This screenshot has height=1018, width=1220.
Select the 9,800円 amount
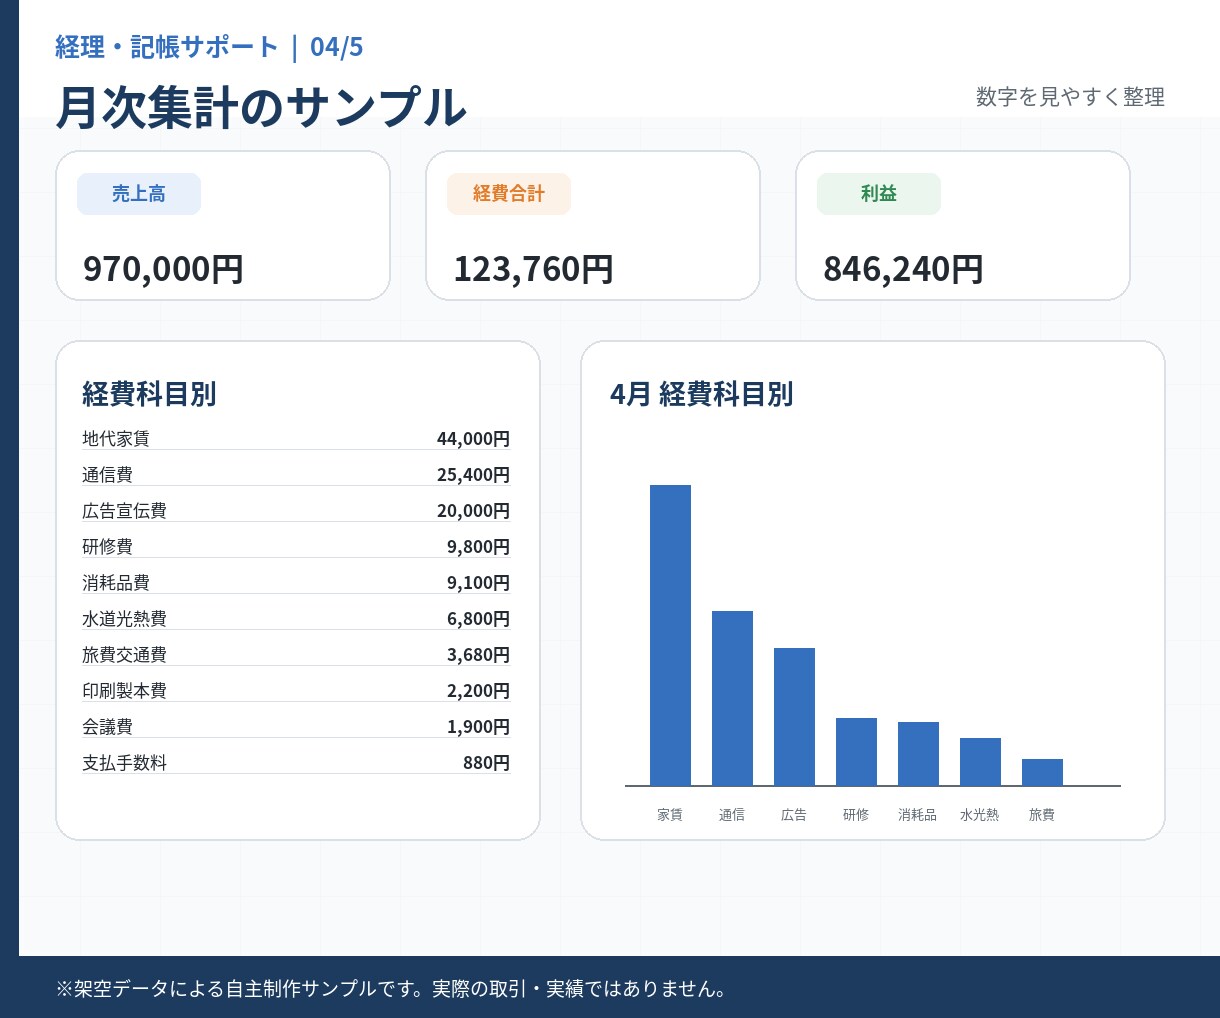tap(478, 546)
